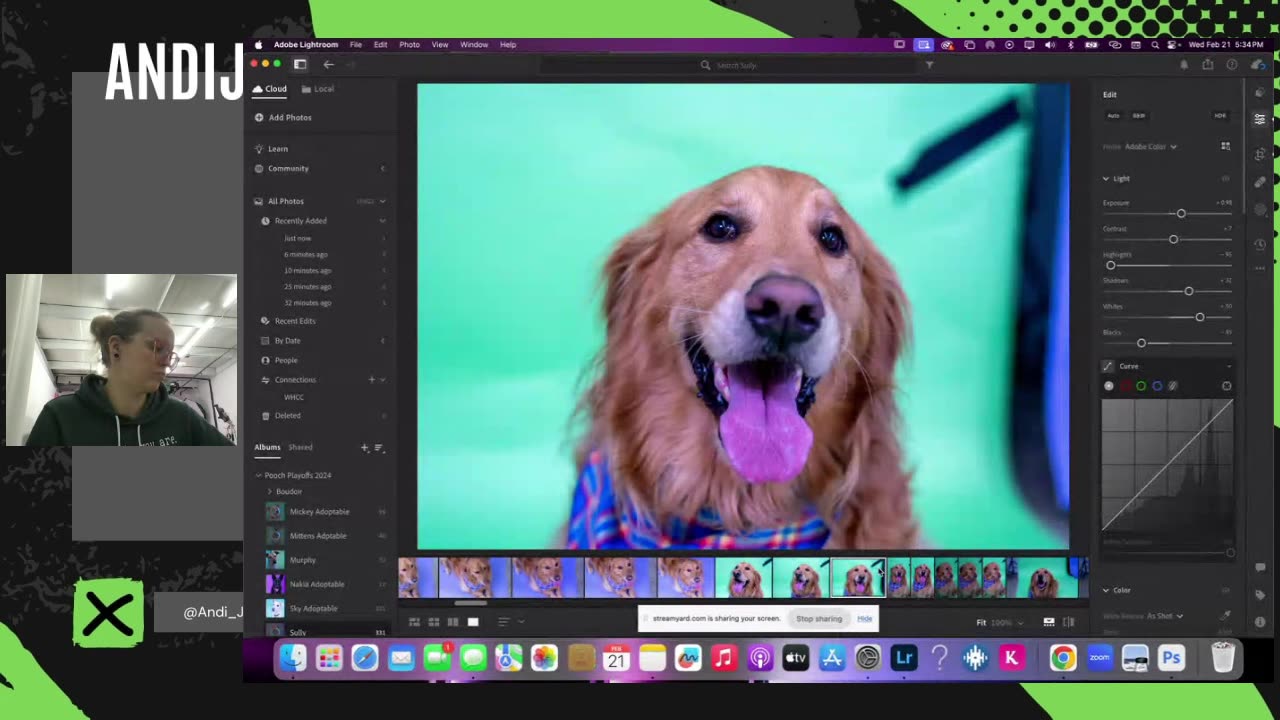
Task: Toggle the filmstrip visibility button
Action: coord(1049,622)
